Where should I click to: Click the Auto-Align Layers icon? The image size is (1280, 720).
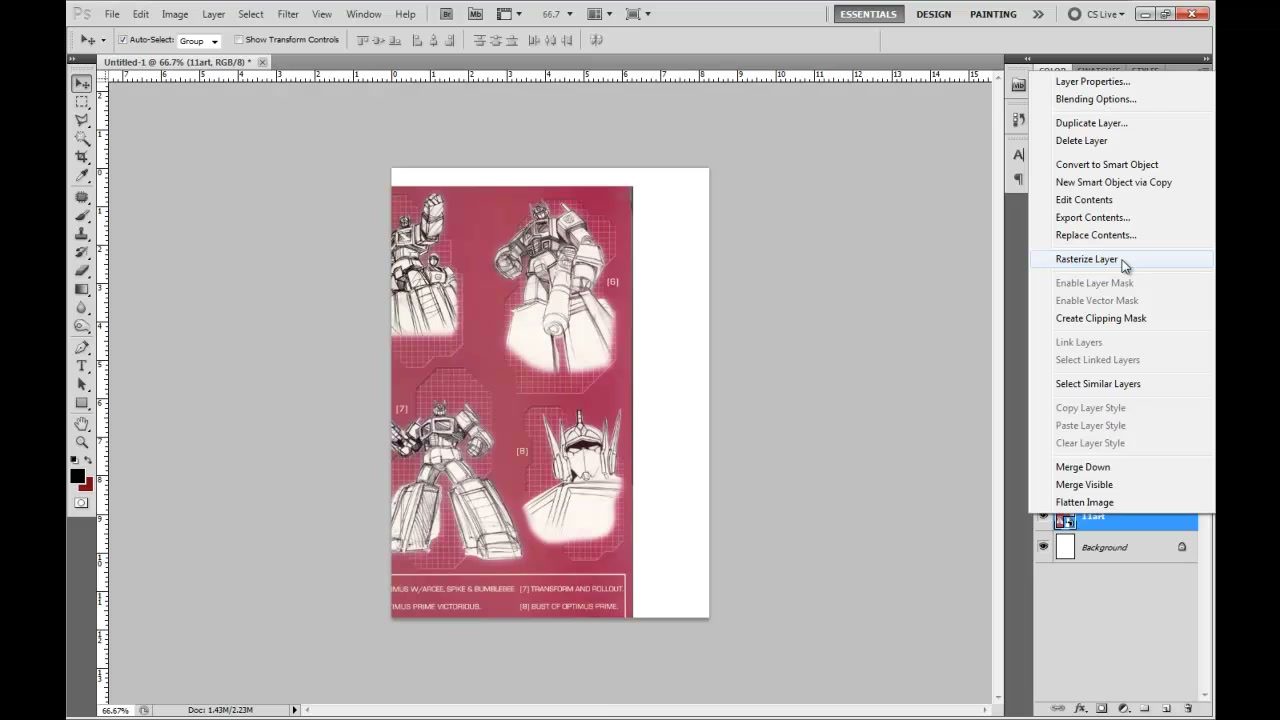tap(597, 40)
